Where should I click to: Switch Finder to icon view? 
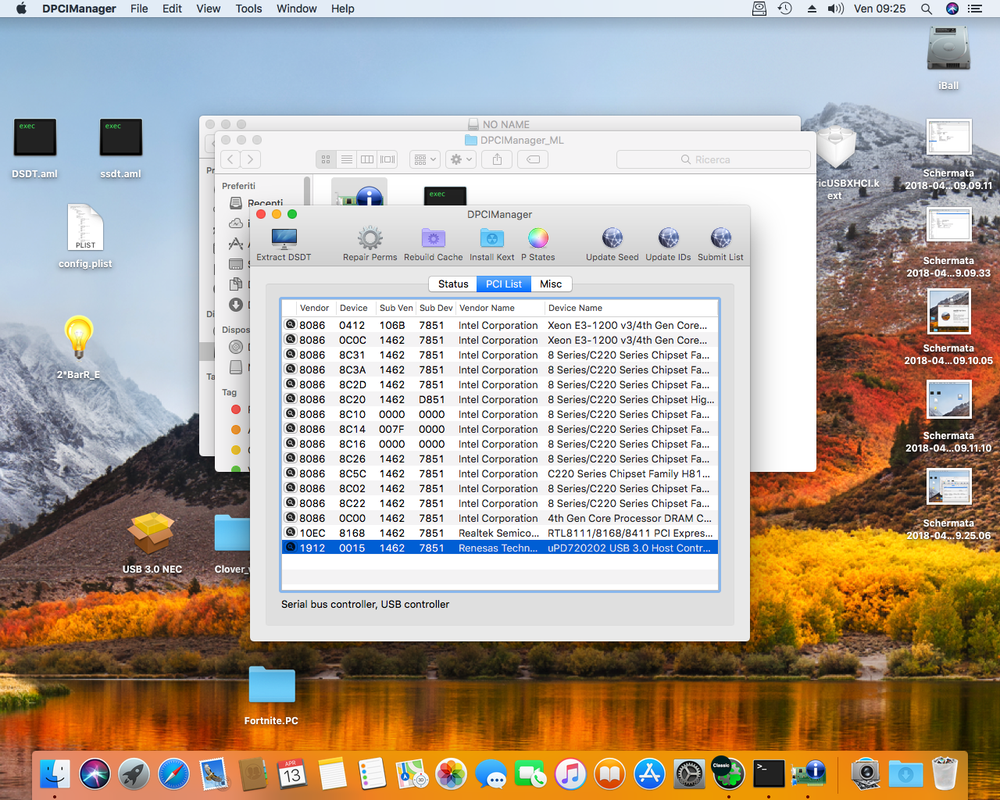[326, 159]
